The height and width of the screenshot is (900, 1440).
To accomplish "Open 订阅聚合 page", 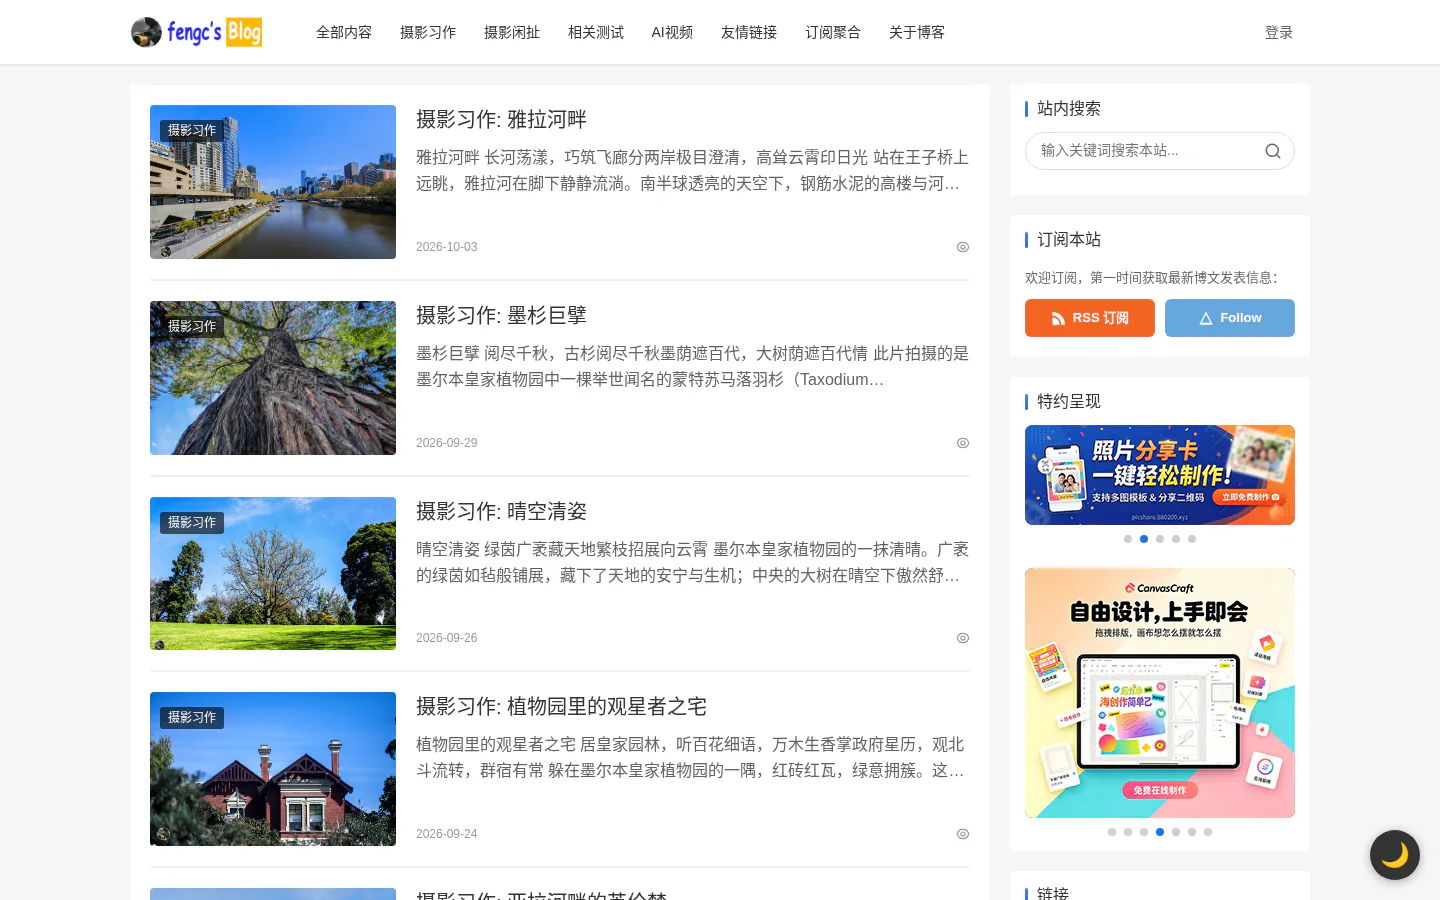I will (833, 33).
